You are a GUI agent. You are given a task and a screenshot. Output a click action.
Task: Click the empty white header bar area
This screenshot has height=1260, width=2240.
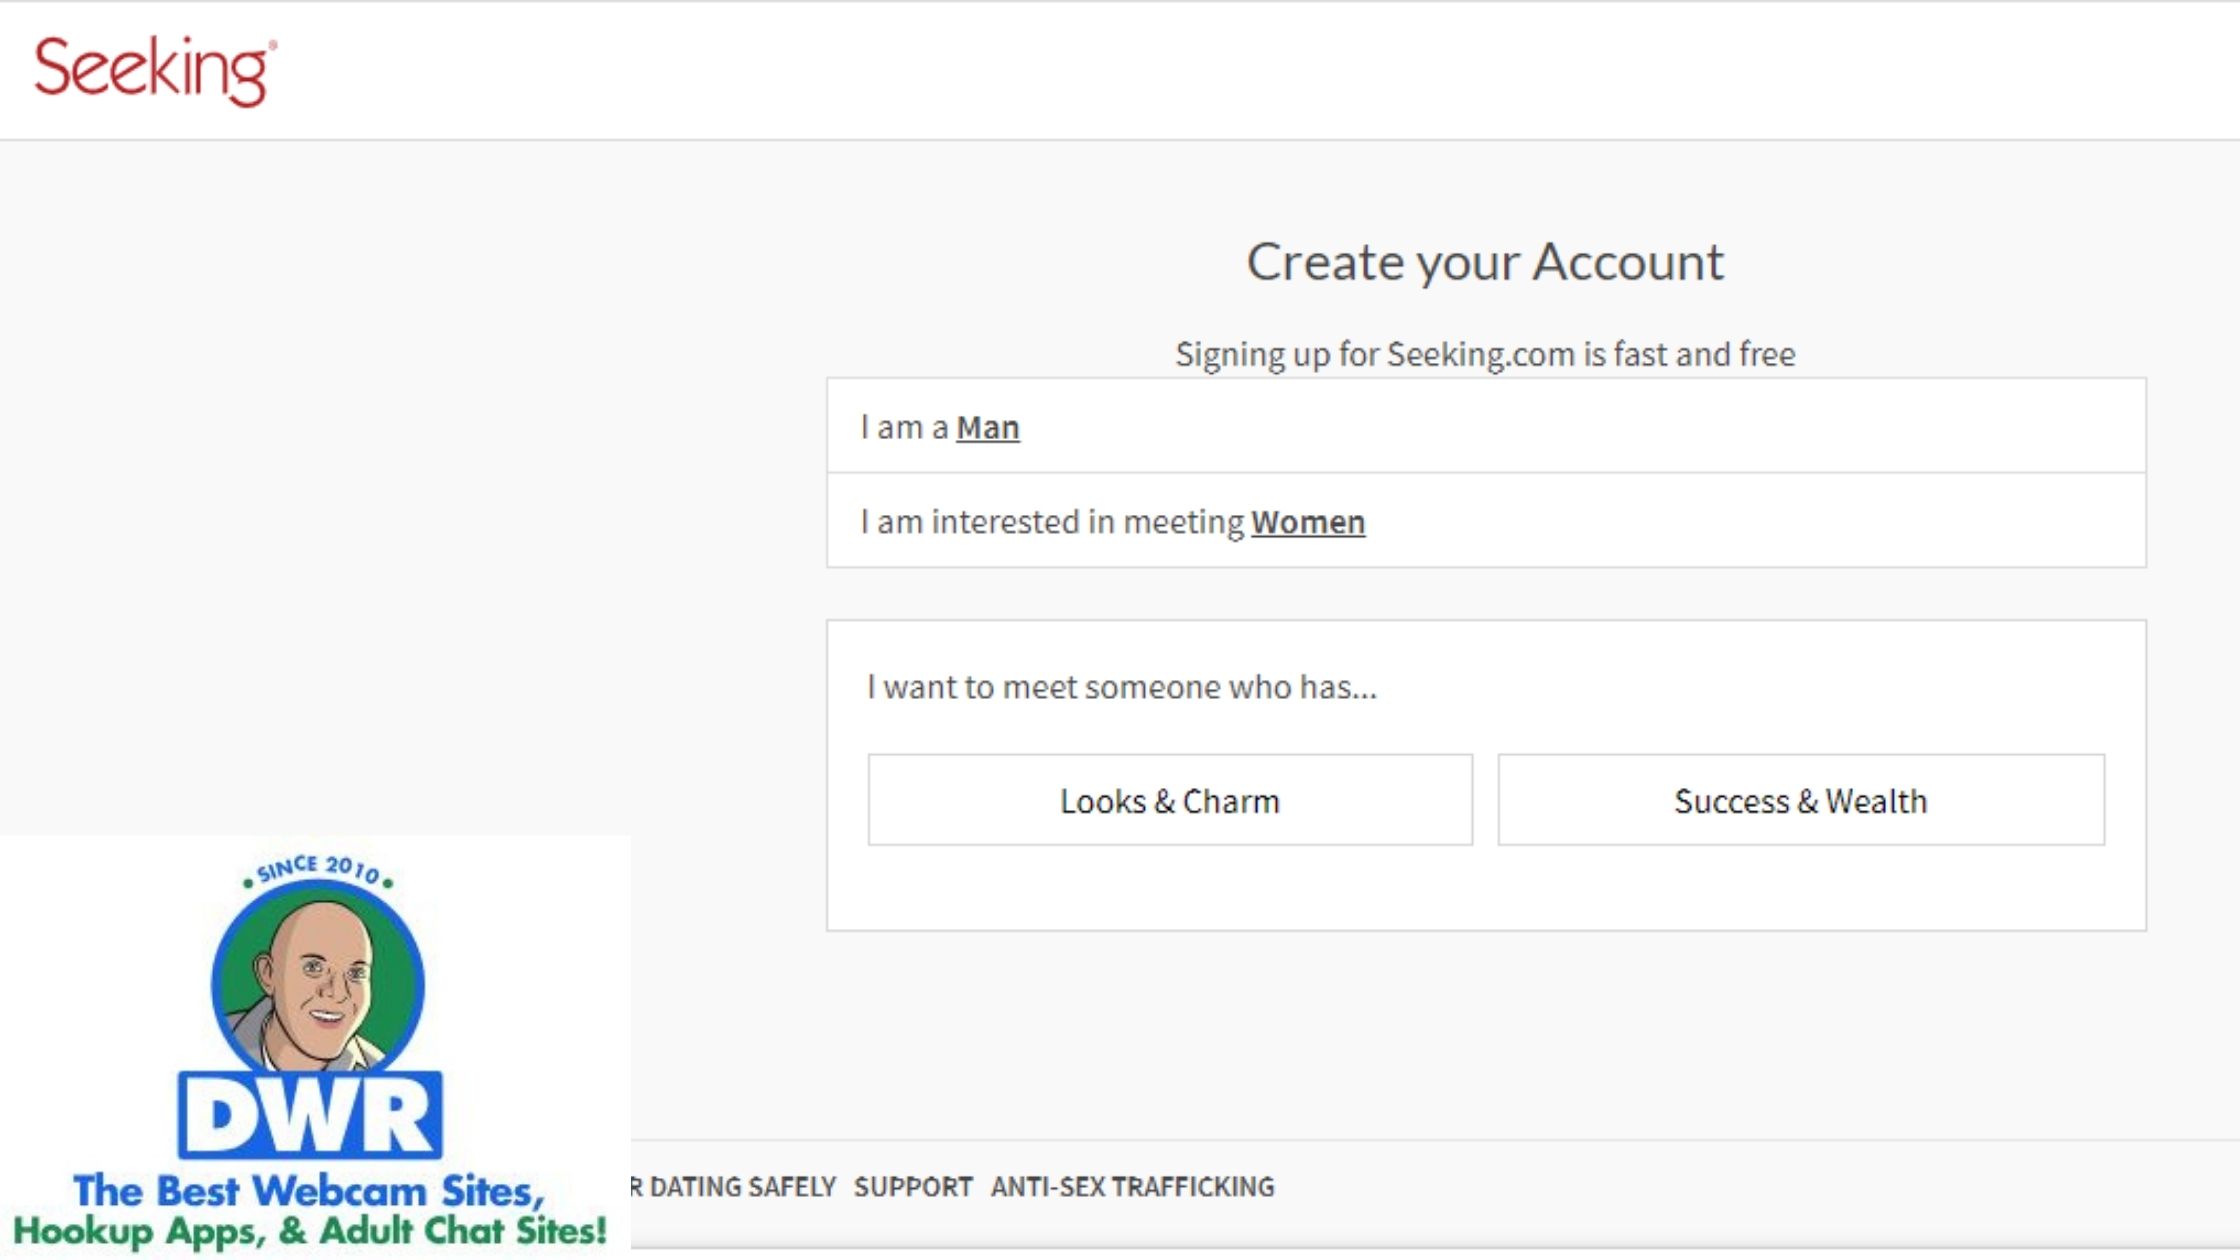tap(1200, 70)
